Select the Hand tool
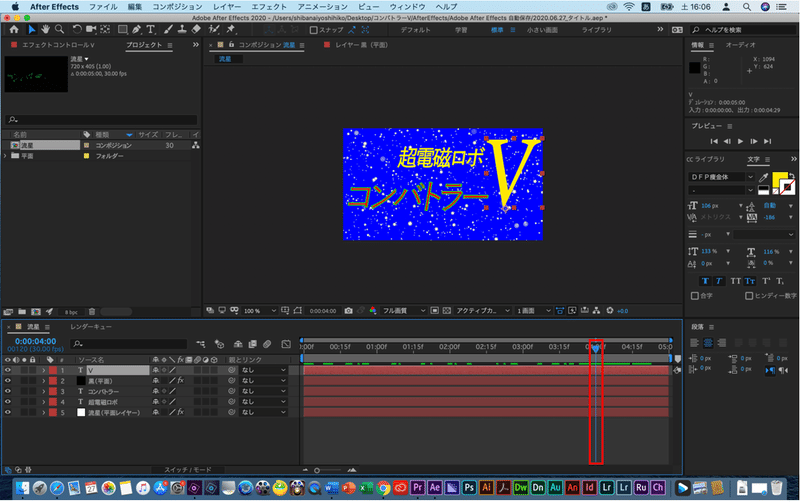800x502 pixels. [x=45, y=30]
